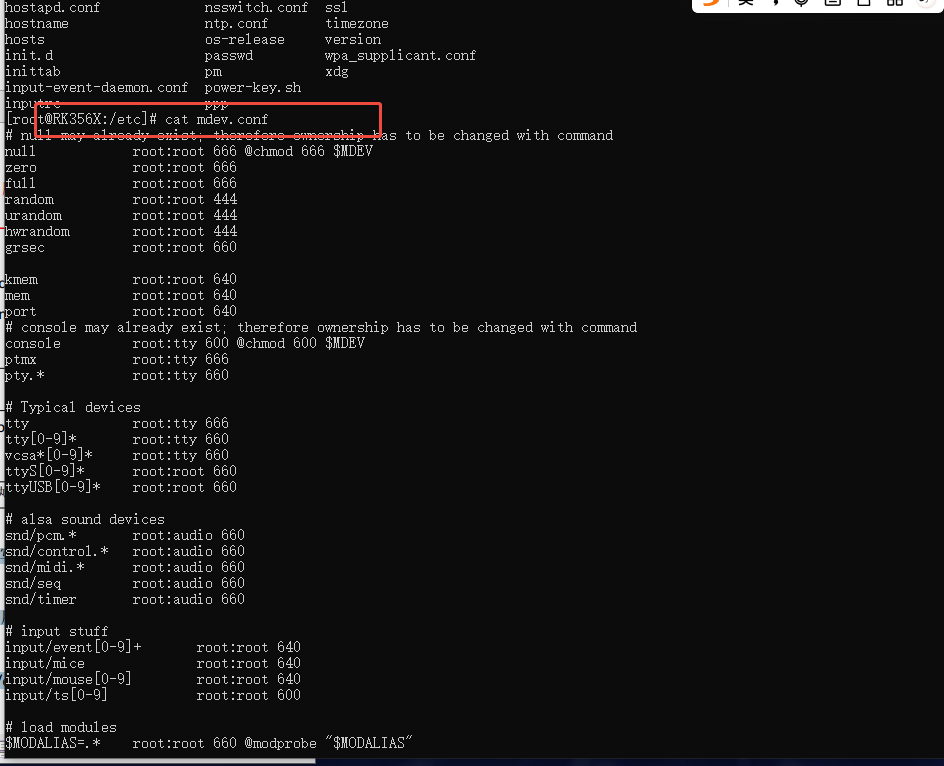This screenshot has height=766, width=944.
Task: Click the horizontal scrollbar at terminal bottom
Action: point(158,761)
